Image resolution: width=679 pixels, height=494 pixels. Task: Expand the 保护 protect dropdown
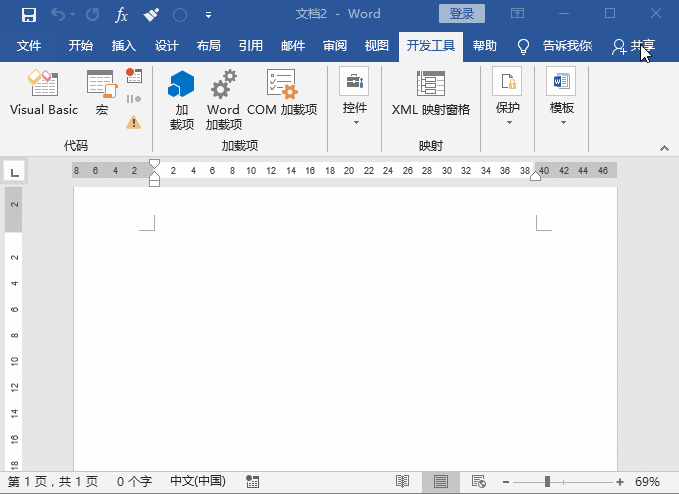coord(508,98)
